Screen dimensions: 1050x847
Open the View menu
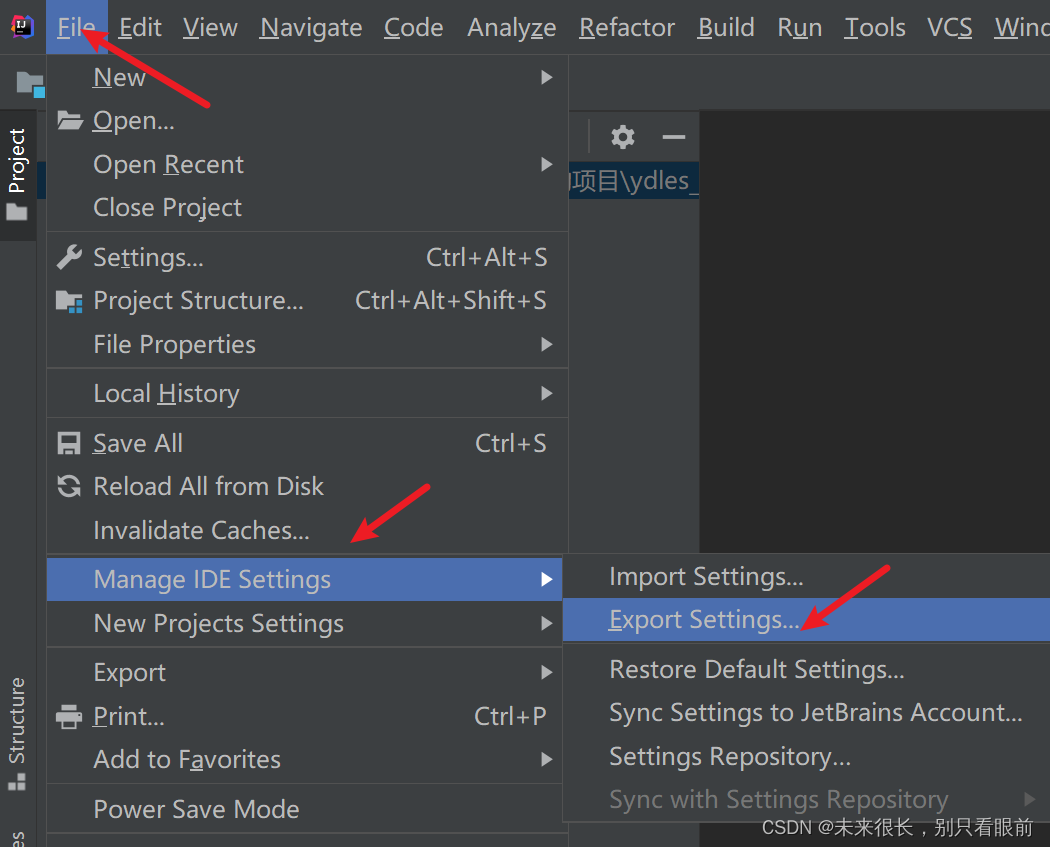click(x=210, y=27)
